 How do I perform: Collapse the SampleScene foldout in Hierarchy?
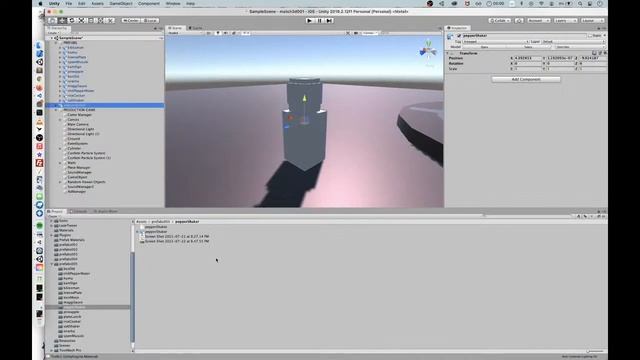(x=52, y=38)
